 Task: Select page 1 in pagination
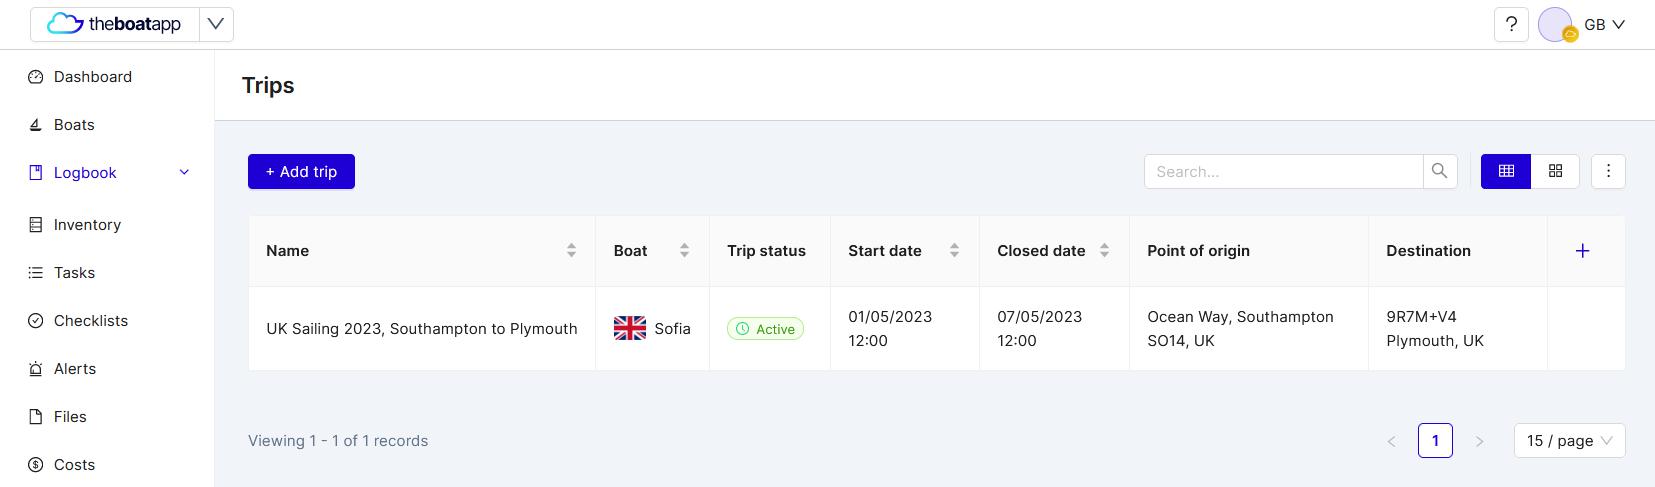click(1435, 441)
